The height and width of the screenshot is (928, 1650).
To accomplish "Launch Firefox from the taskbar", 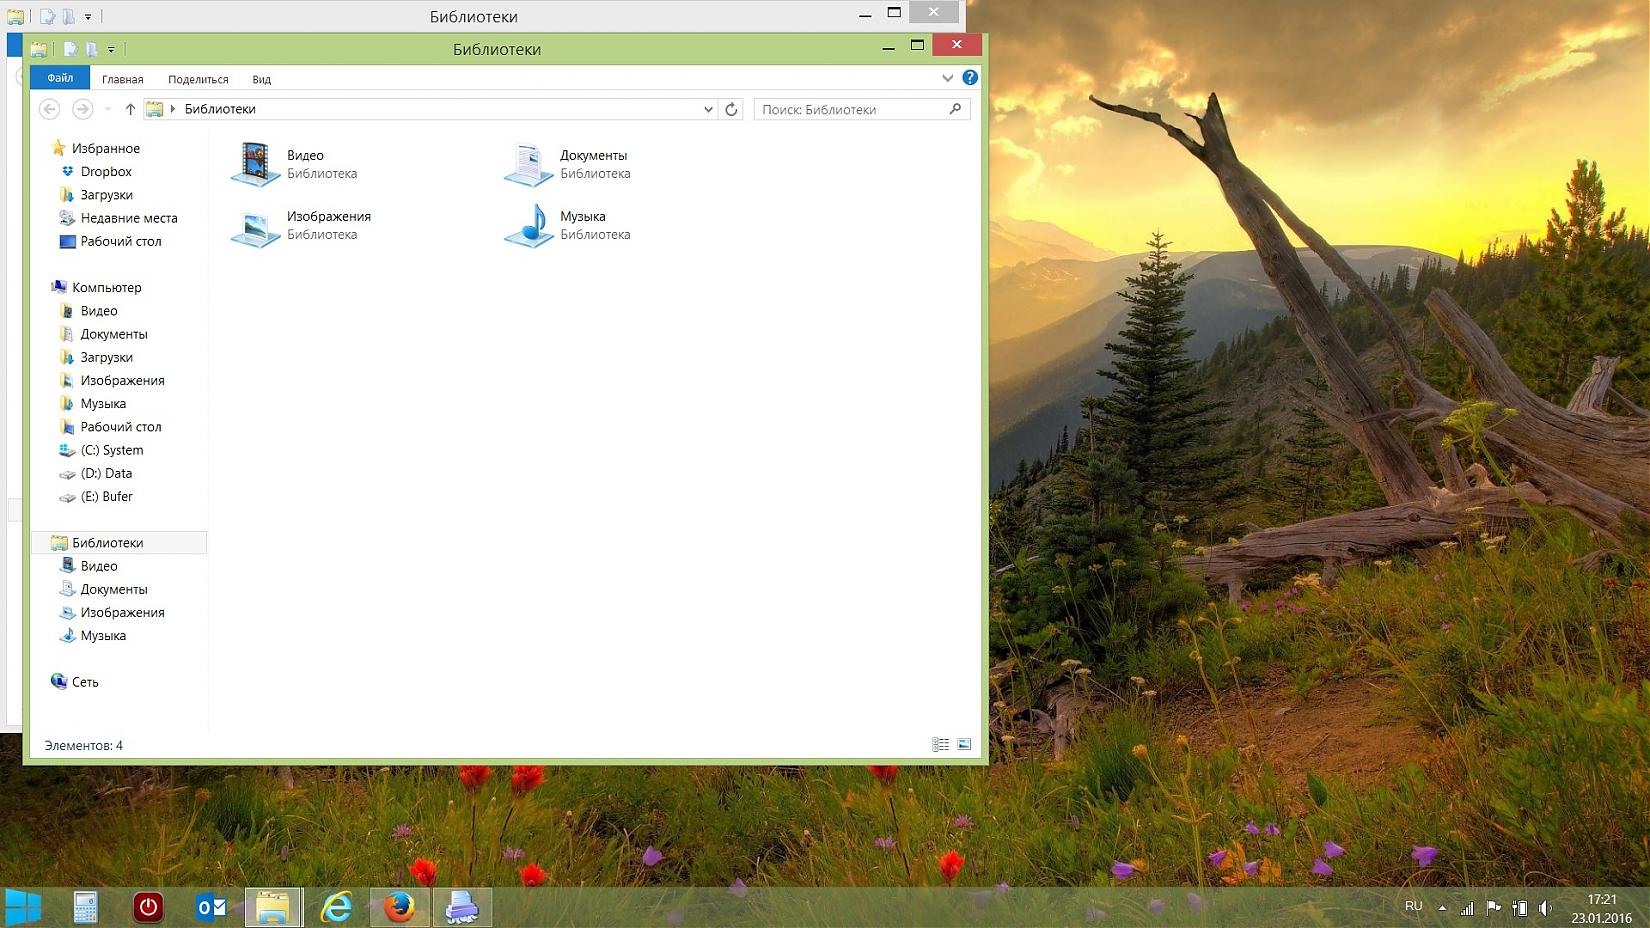I will [400, 907].
